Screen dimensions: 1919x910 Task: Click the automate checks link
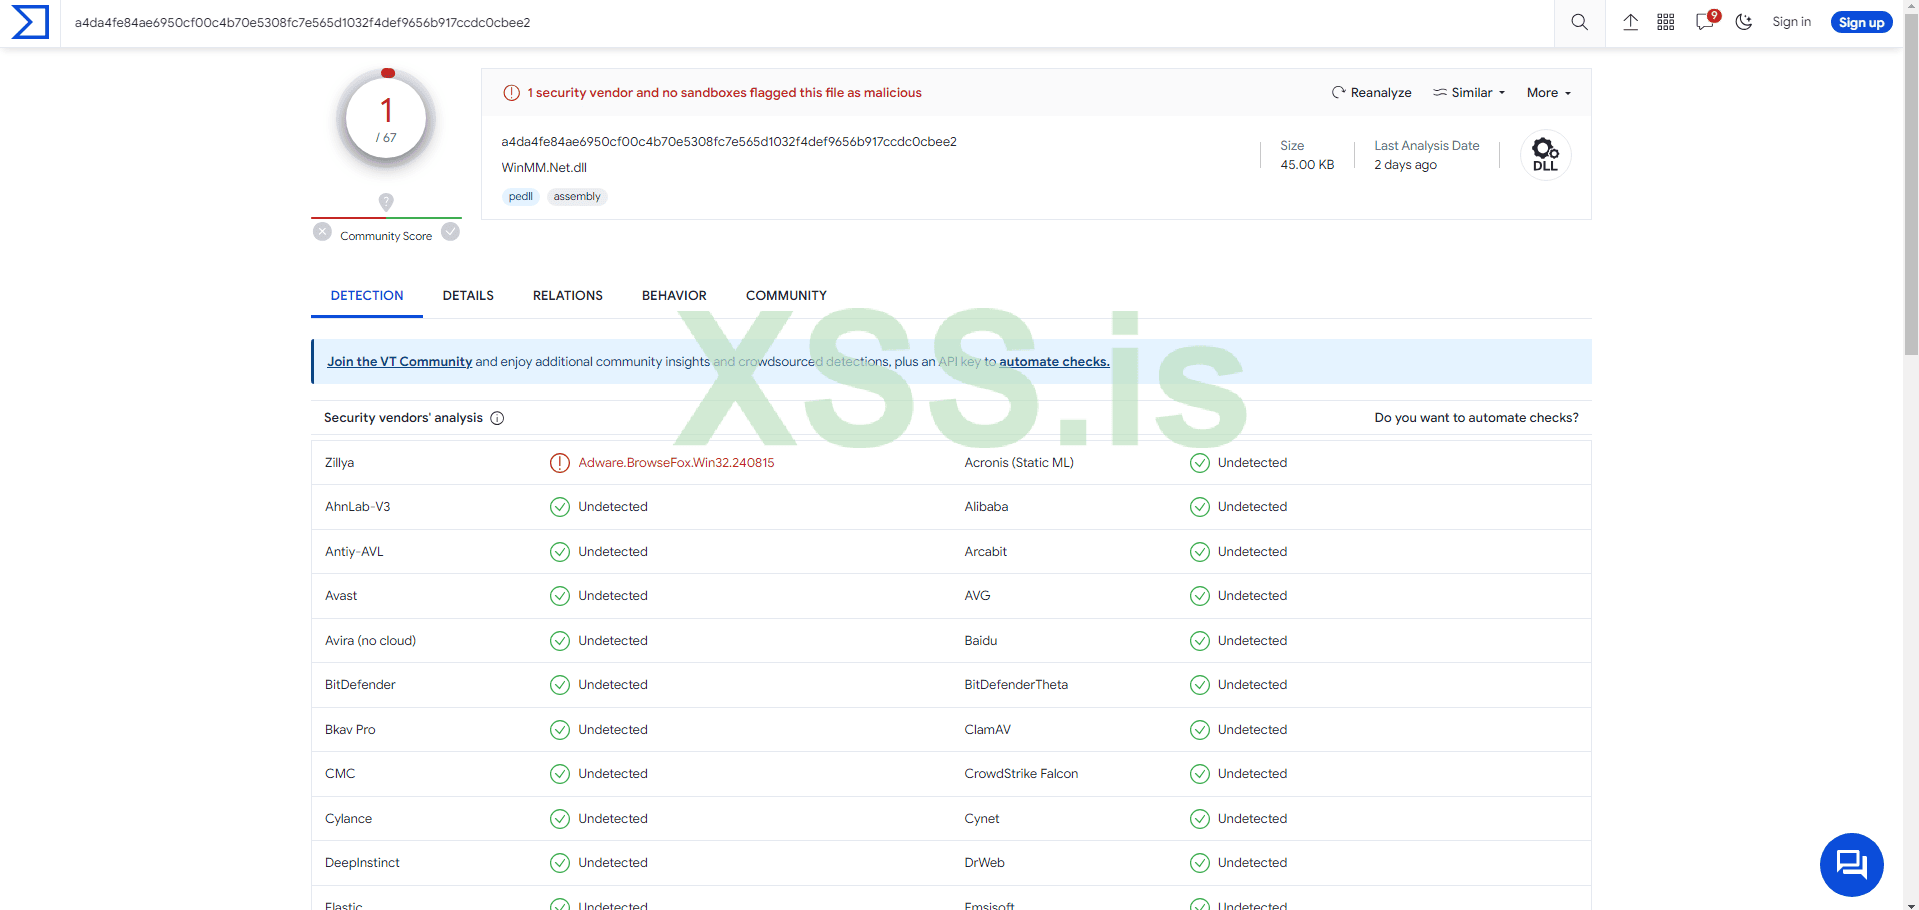click(1054, 362)
